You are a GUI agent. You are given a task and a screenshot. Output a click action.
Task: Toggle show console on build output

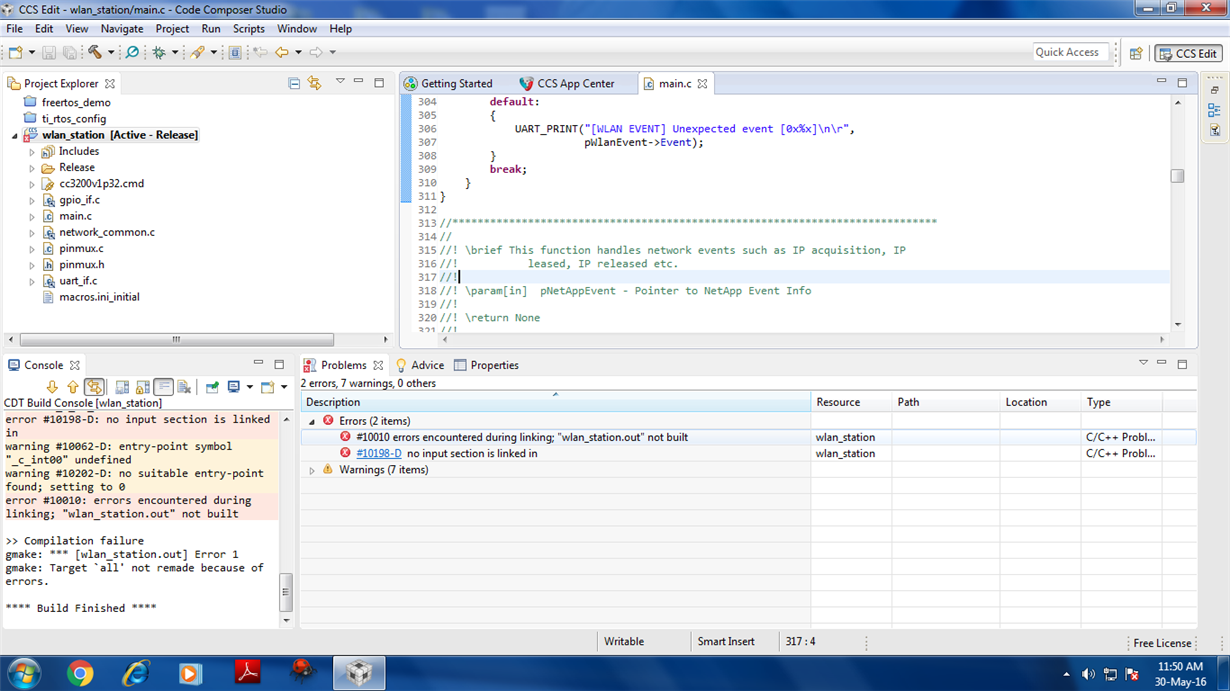click(94, 387)
